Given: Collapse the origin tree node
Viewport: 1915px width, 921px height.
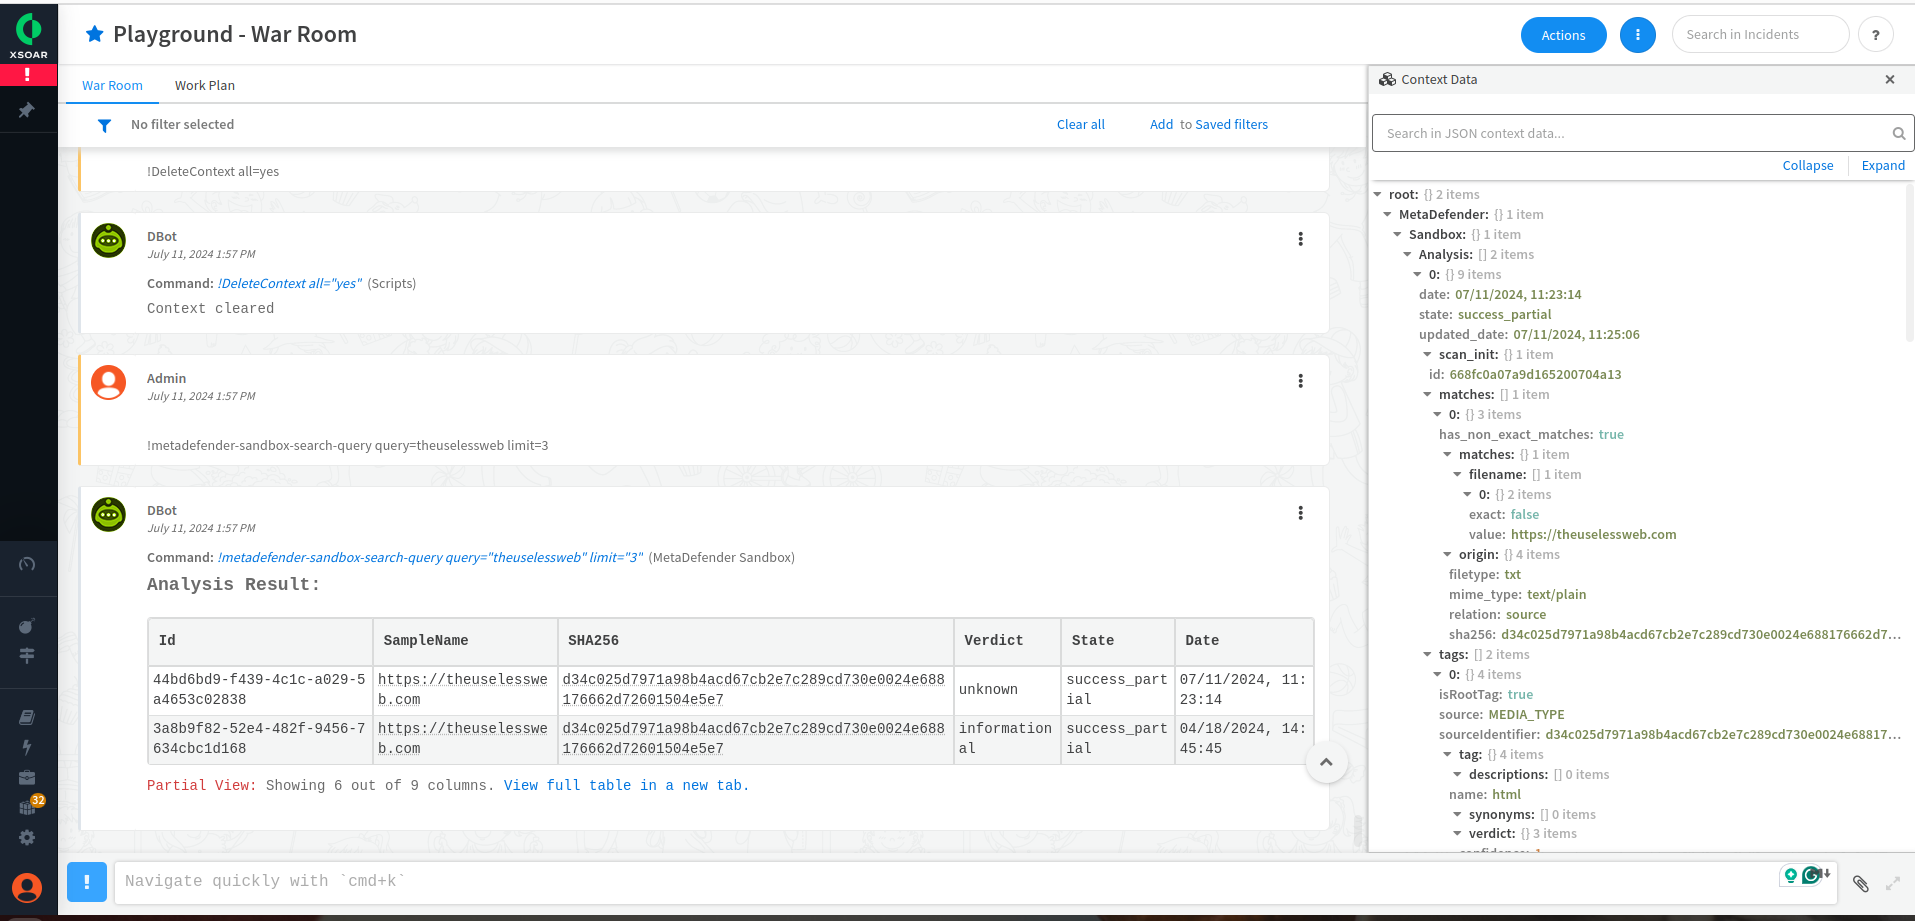Looking at the screenshot, I should point(1448,555).
